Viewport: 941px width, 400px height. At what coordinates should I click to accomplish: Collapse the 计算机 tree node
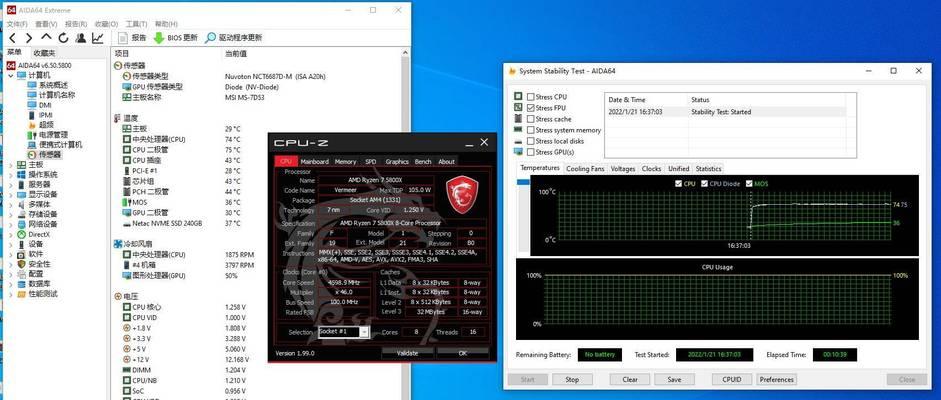[x=10, y=75]
